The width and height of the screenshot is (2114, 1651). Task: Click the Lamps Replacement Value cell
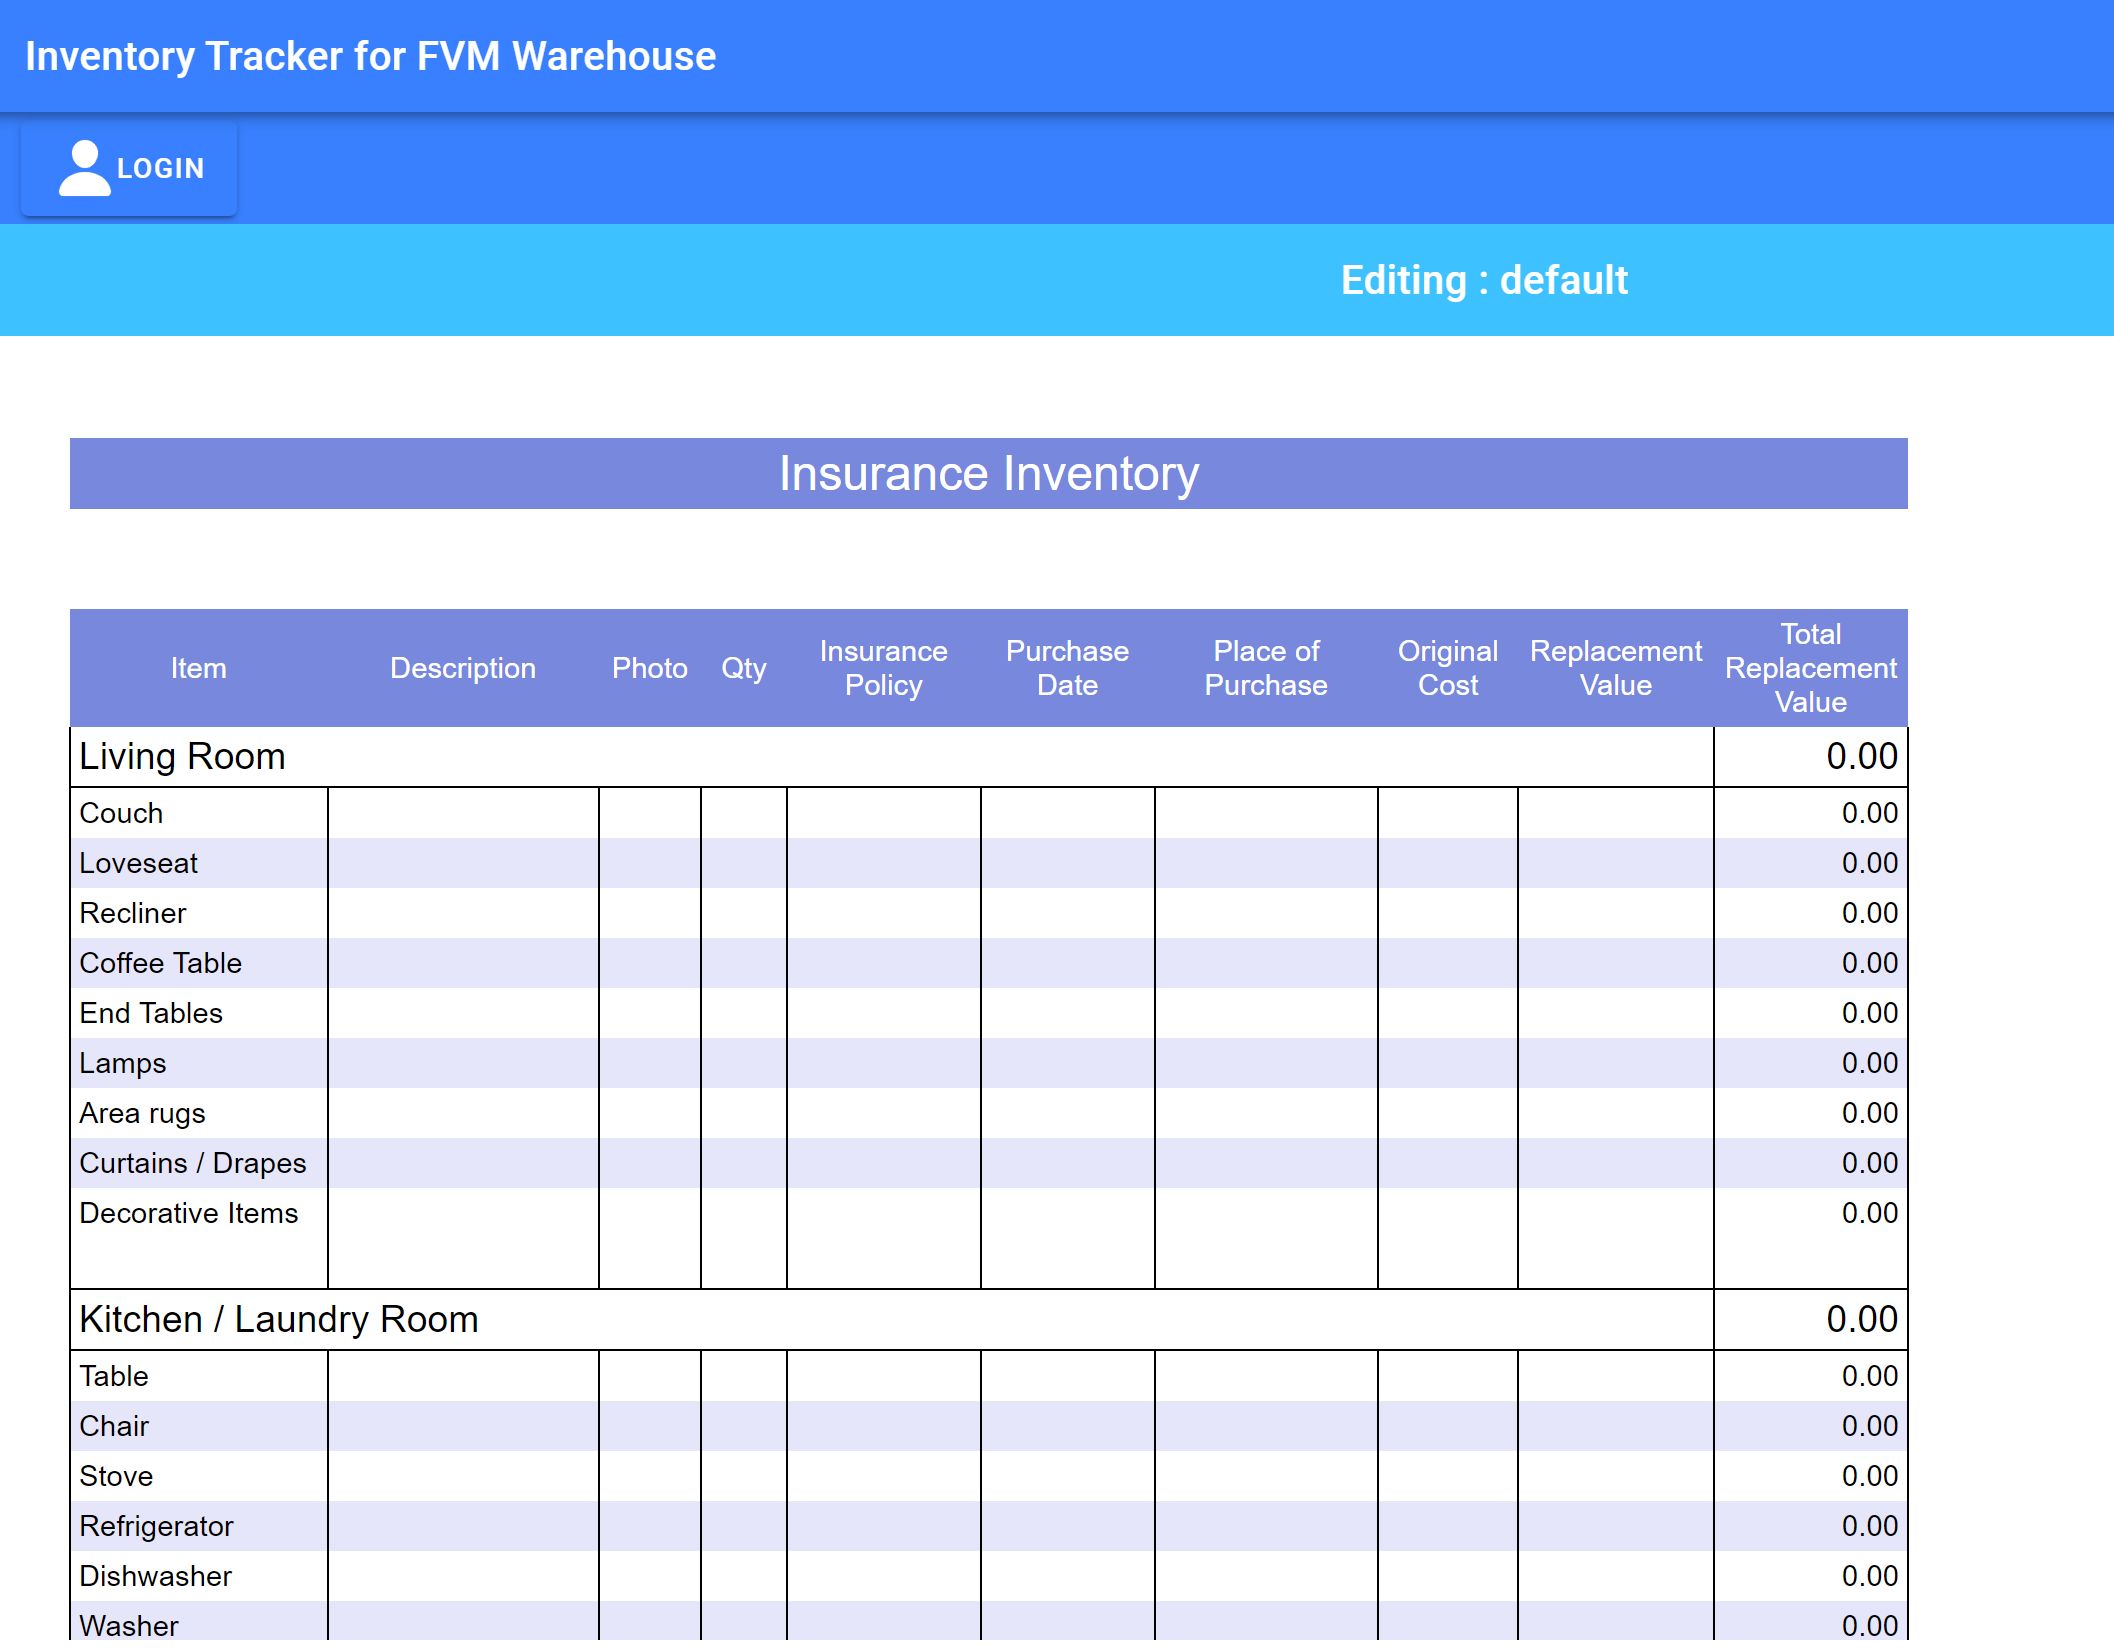coord(1616,1063)
